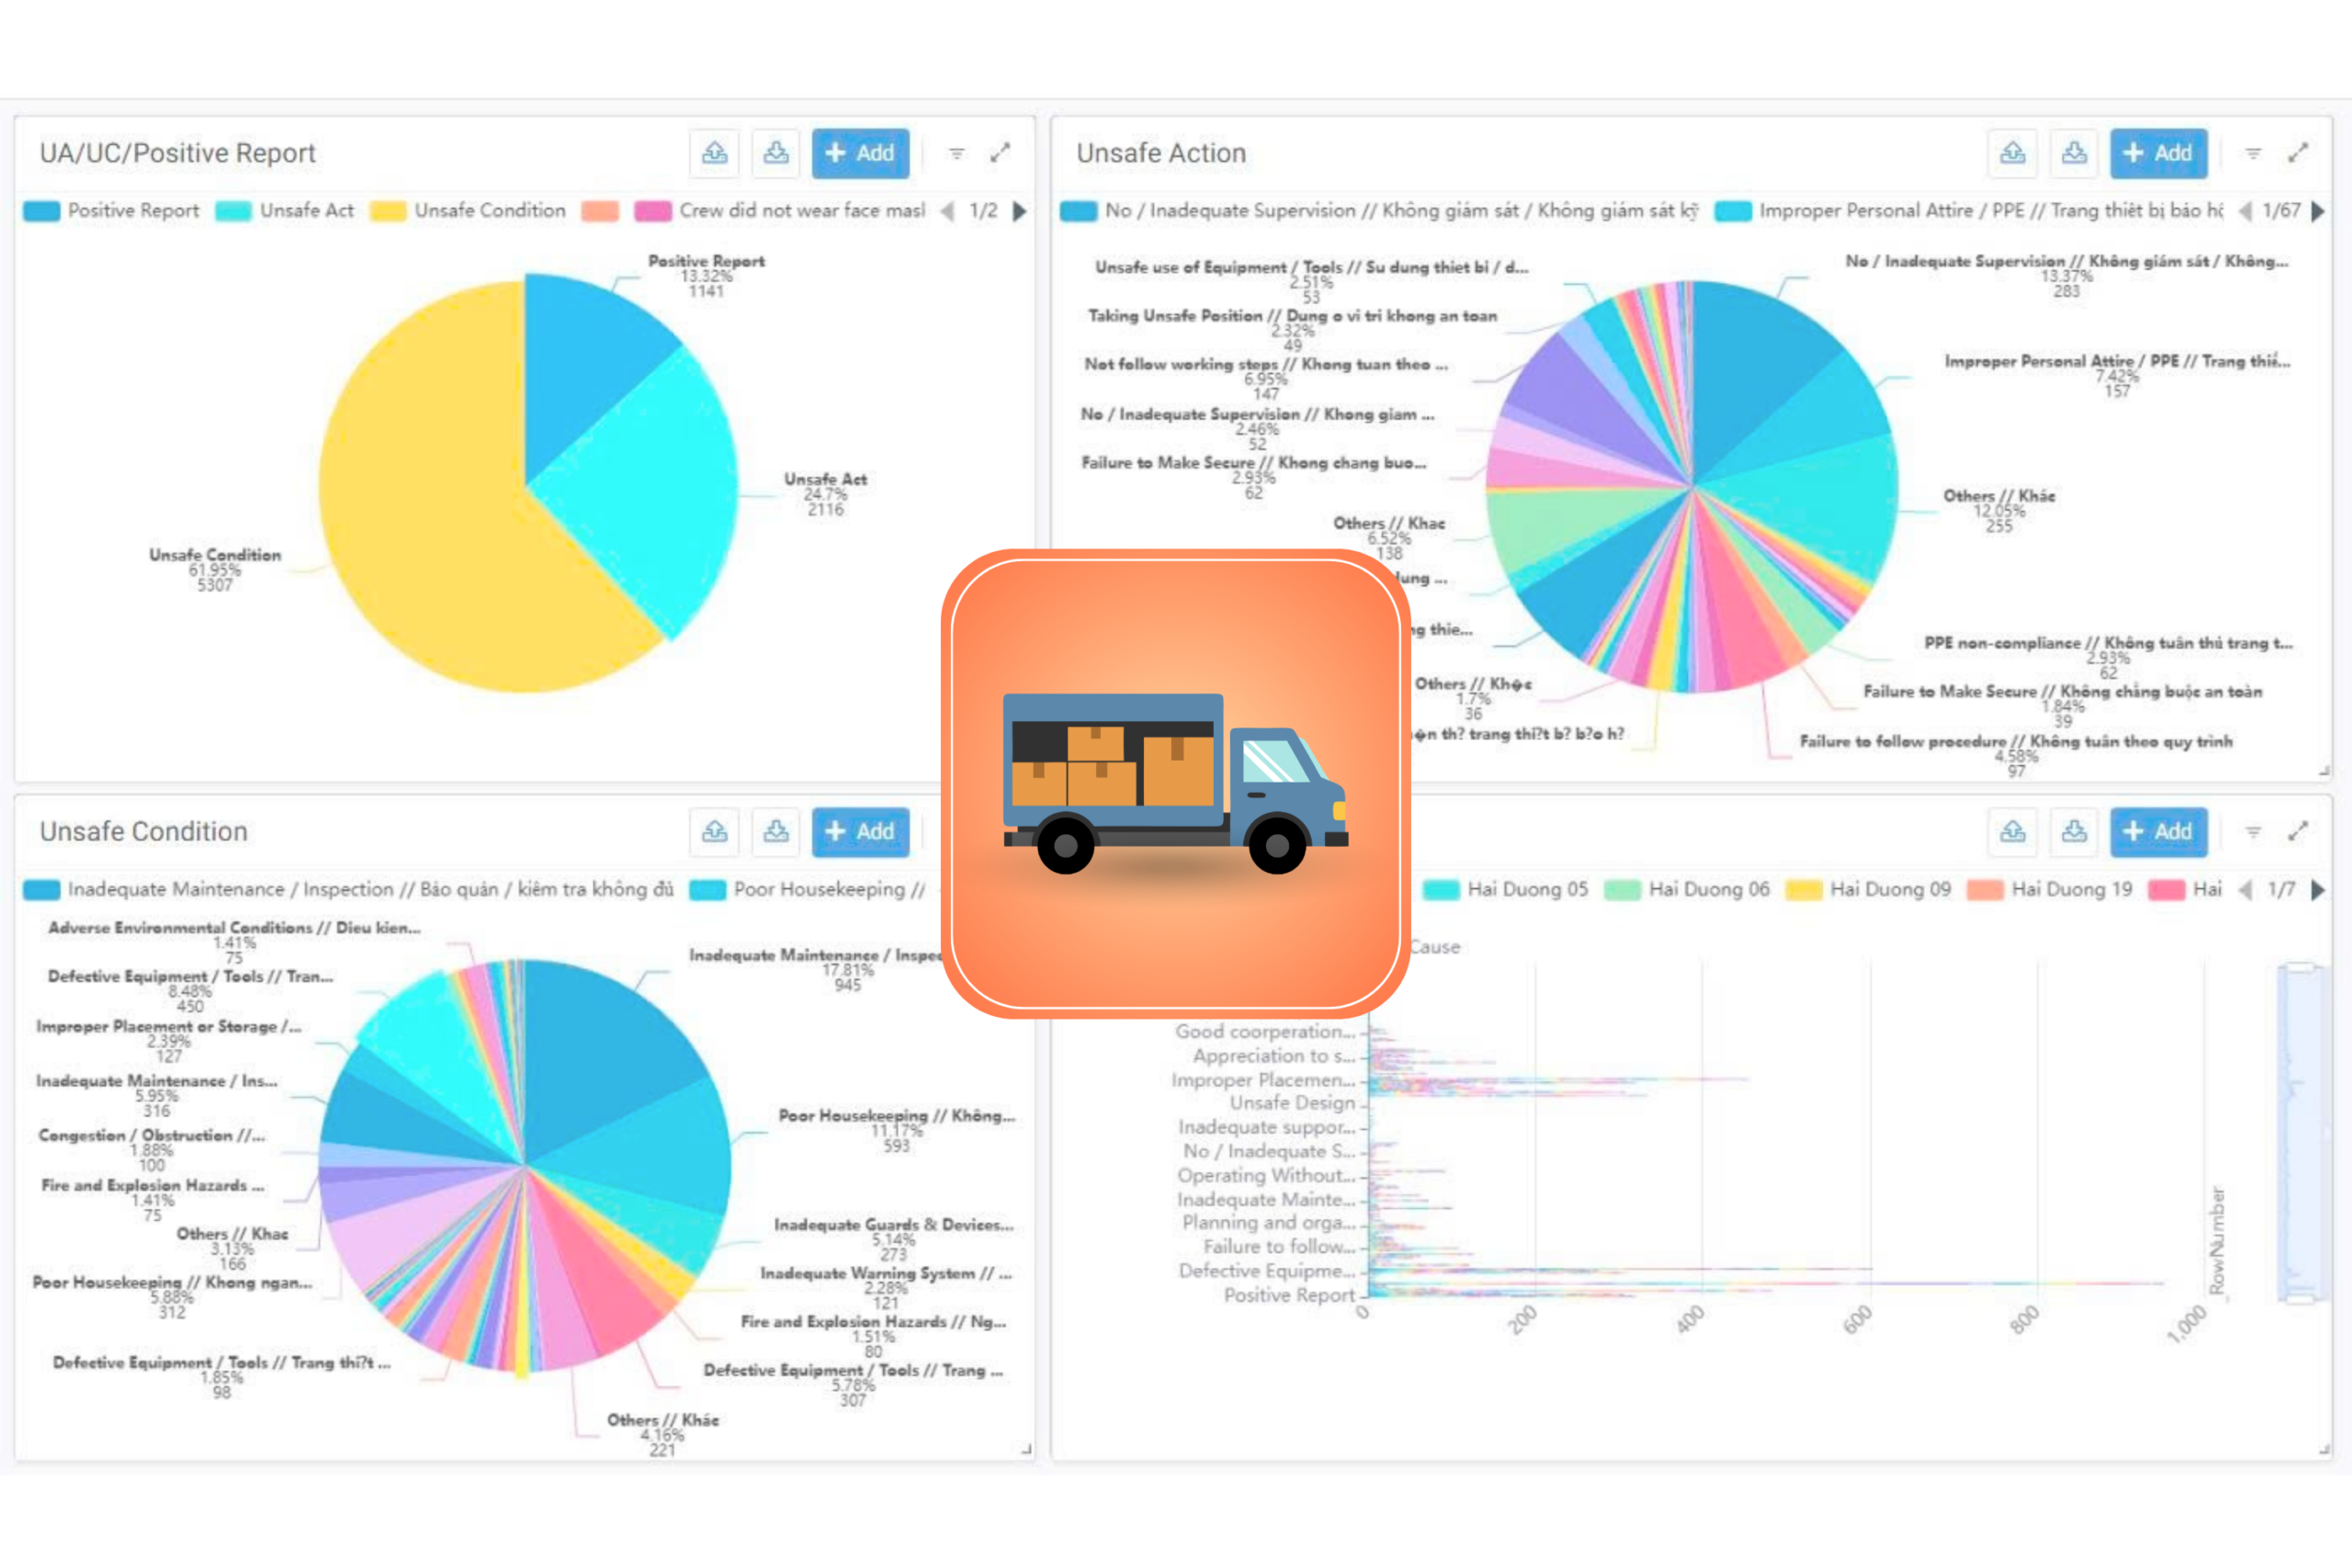Toggle Unsafe Act legend series
The width and height of the screenshot is (2352, 1568).
point(306,211)
